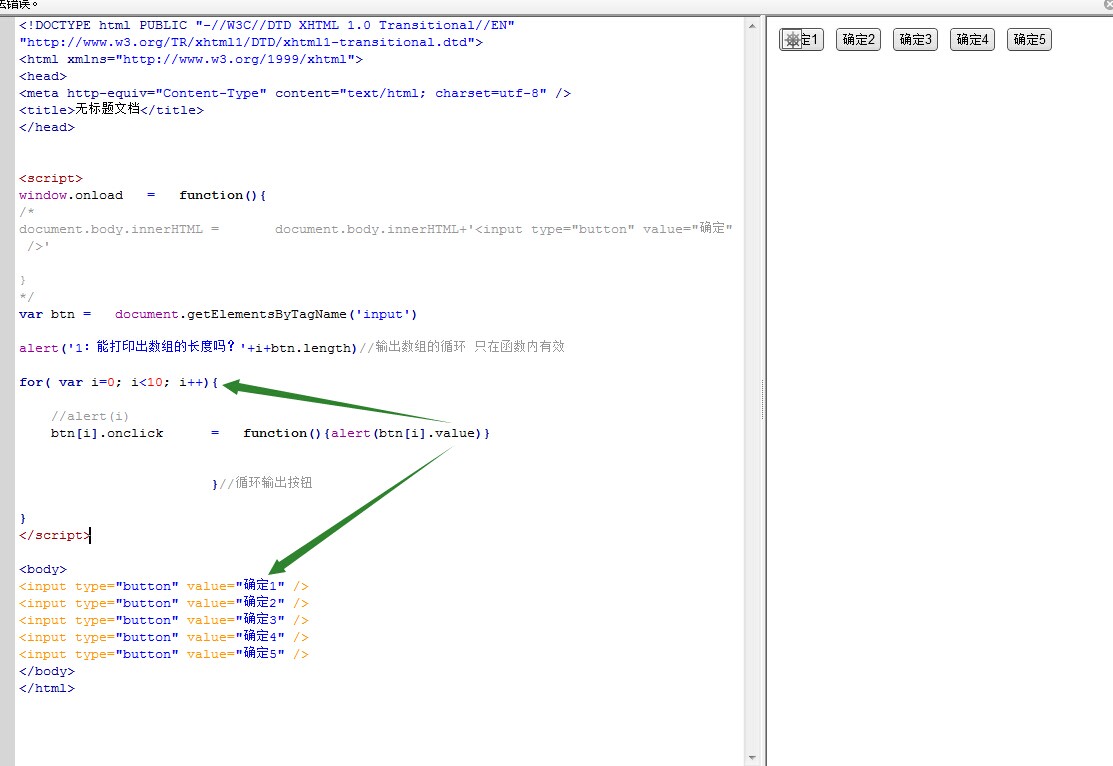Click the opening <script> tag

click(x=51, y=178)
